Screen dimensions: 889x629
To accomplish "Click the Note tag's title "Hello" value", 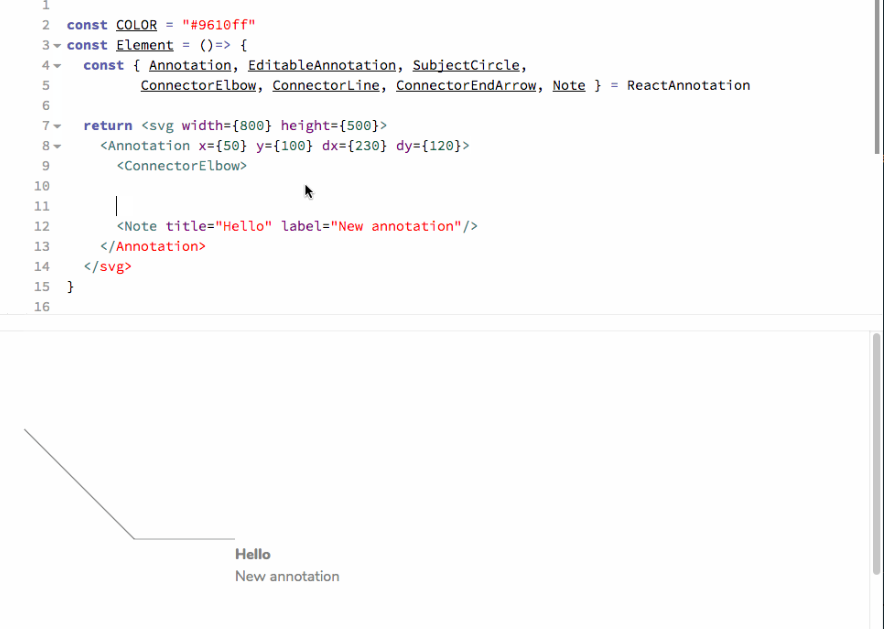I will point(243,226).
